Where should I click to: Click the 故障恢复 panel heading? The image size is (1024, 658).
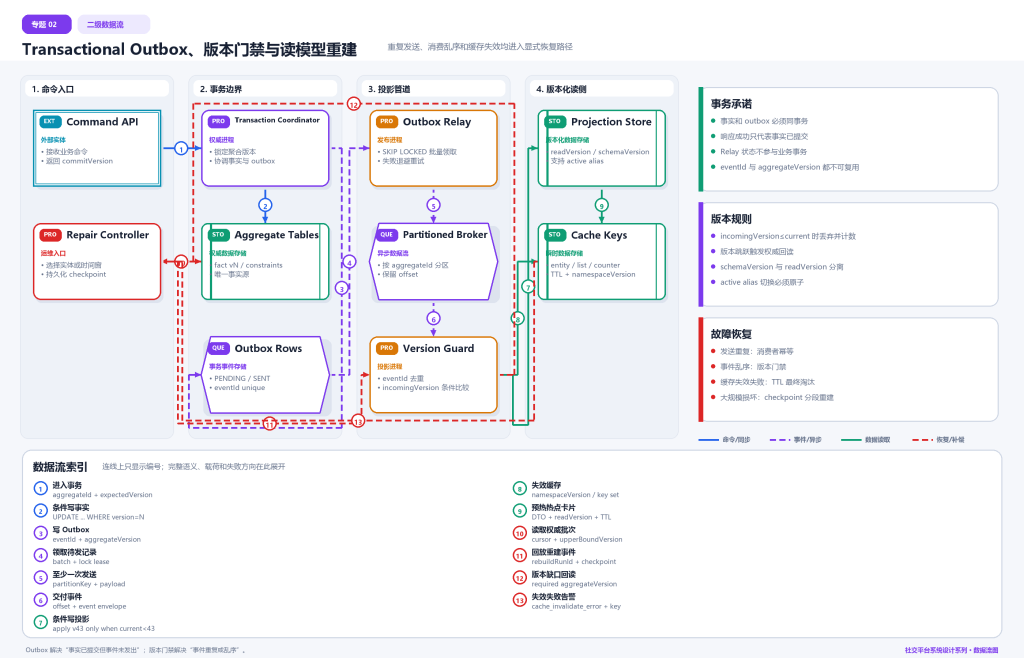[731, 334]
